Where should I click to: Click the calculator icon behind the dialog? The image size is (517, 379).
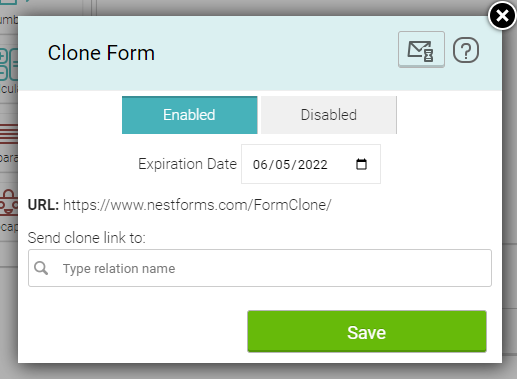9,64
